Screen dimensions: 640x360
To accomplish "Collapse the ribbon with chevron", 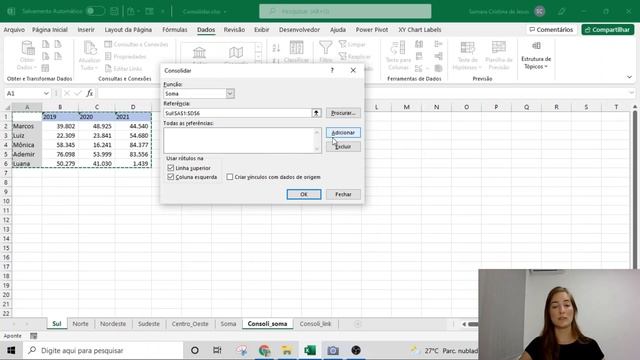I will tap(629, 77).
